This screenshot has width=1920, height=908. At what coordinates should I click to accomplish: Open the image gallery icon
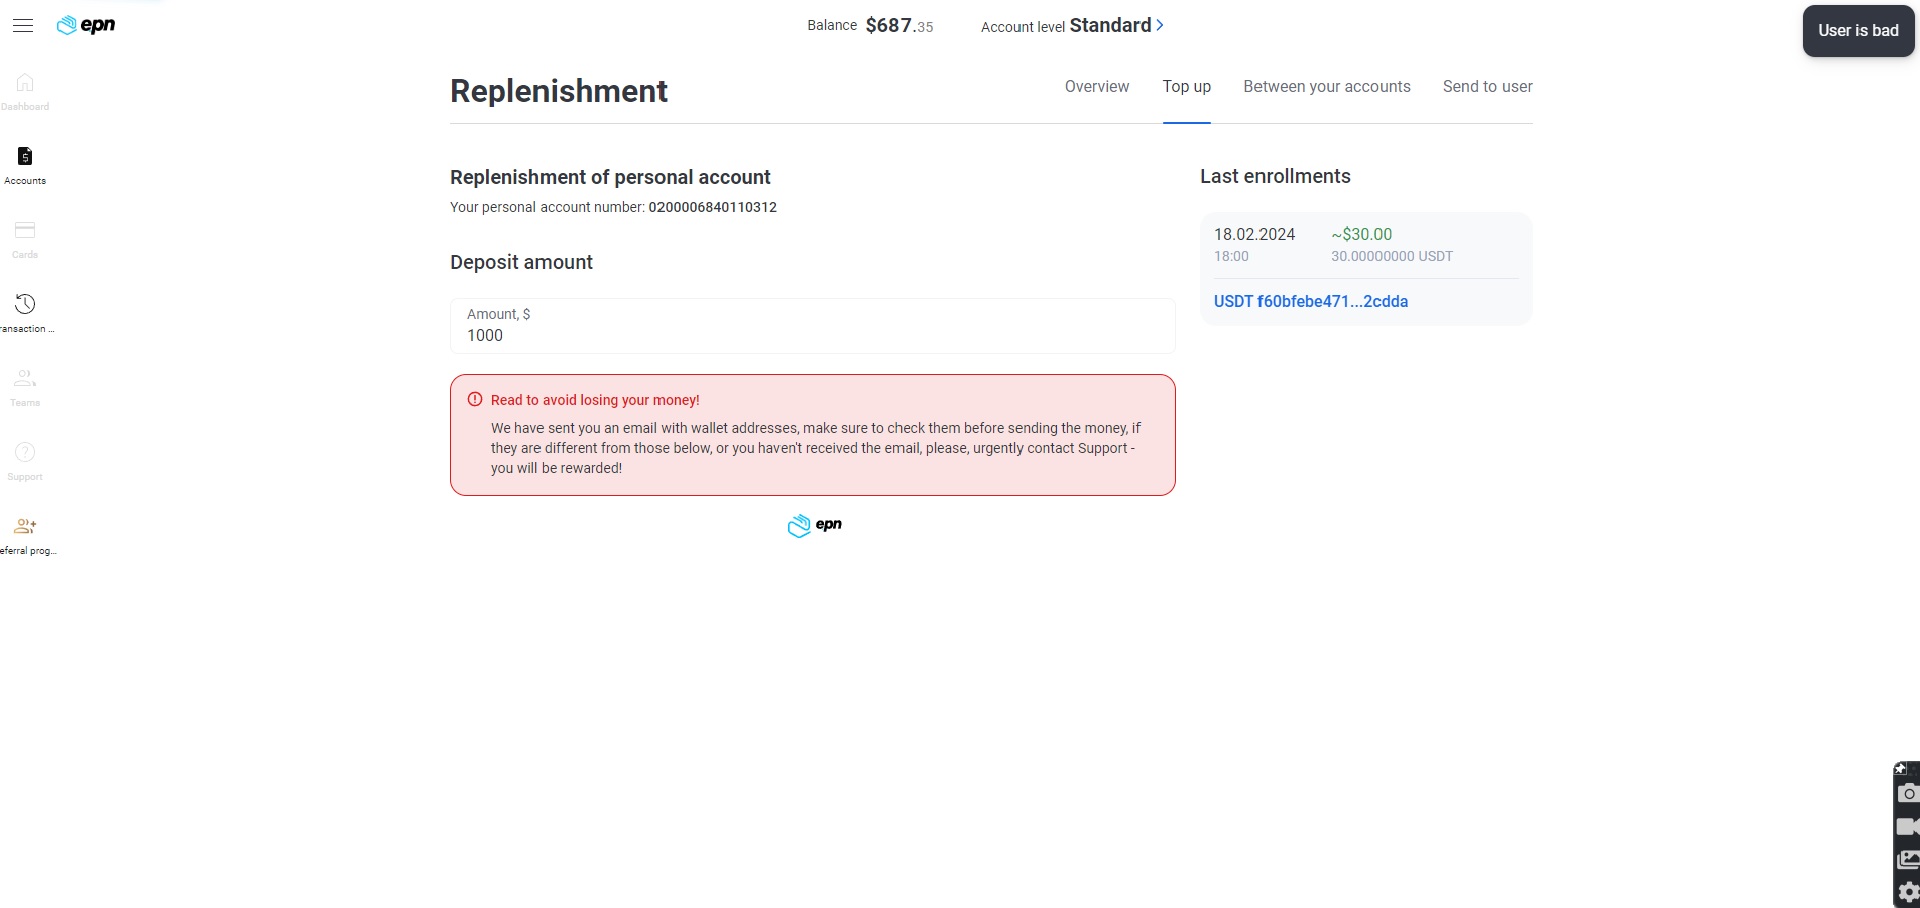tap(1908, 860)
